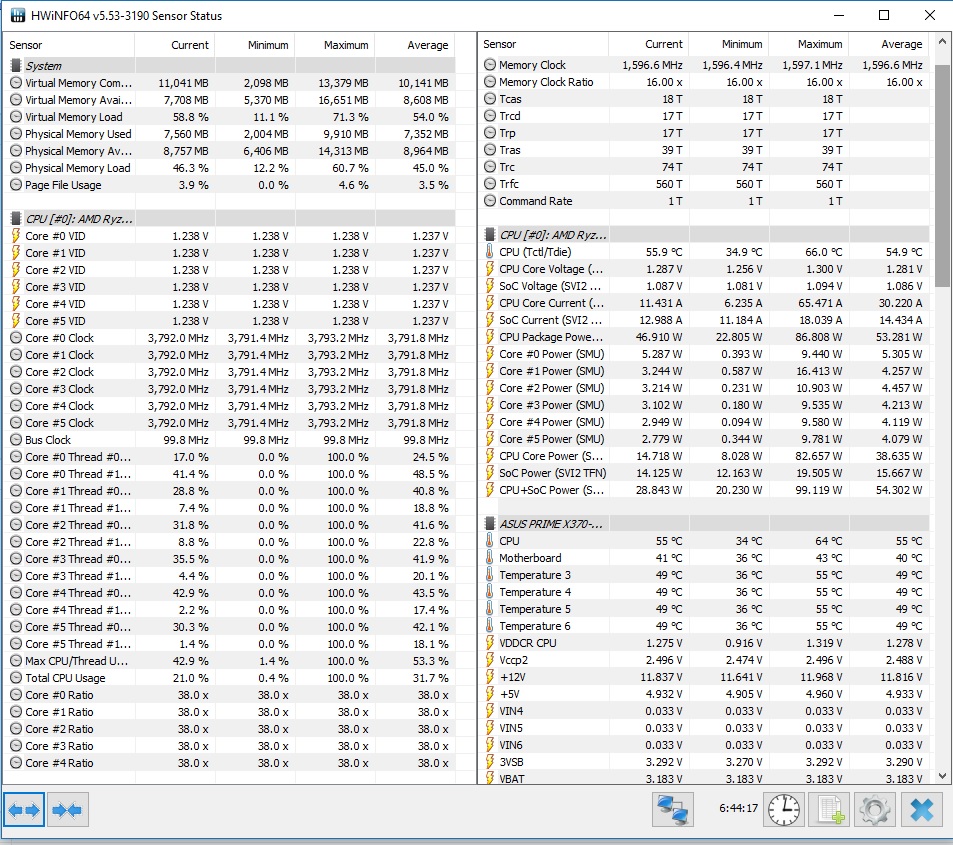The width and height of the screenshot is (953, 845).
Task: Click the scrollbar up arrow
Action: 941,42
